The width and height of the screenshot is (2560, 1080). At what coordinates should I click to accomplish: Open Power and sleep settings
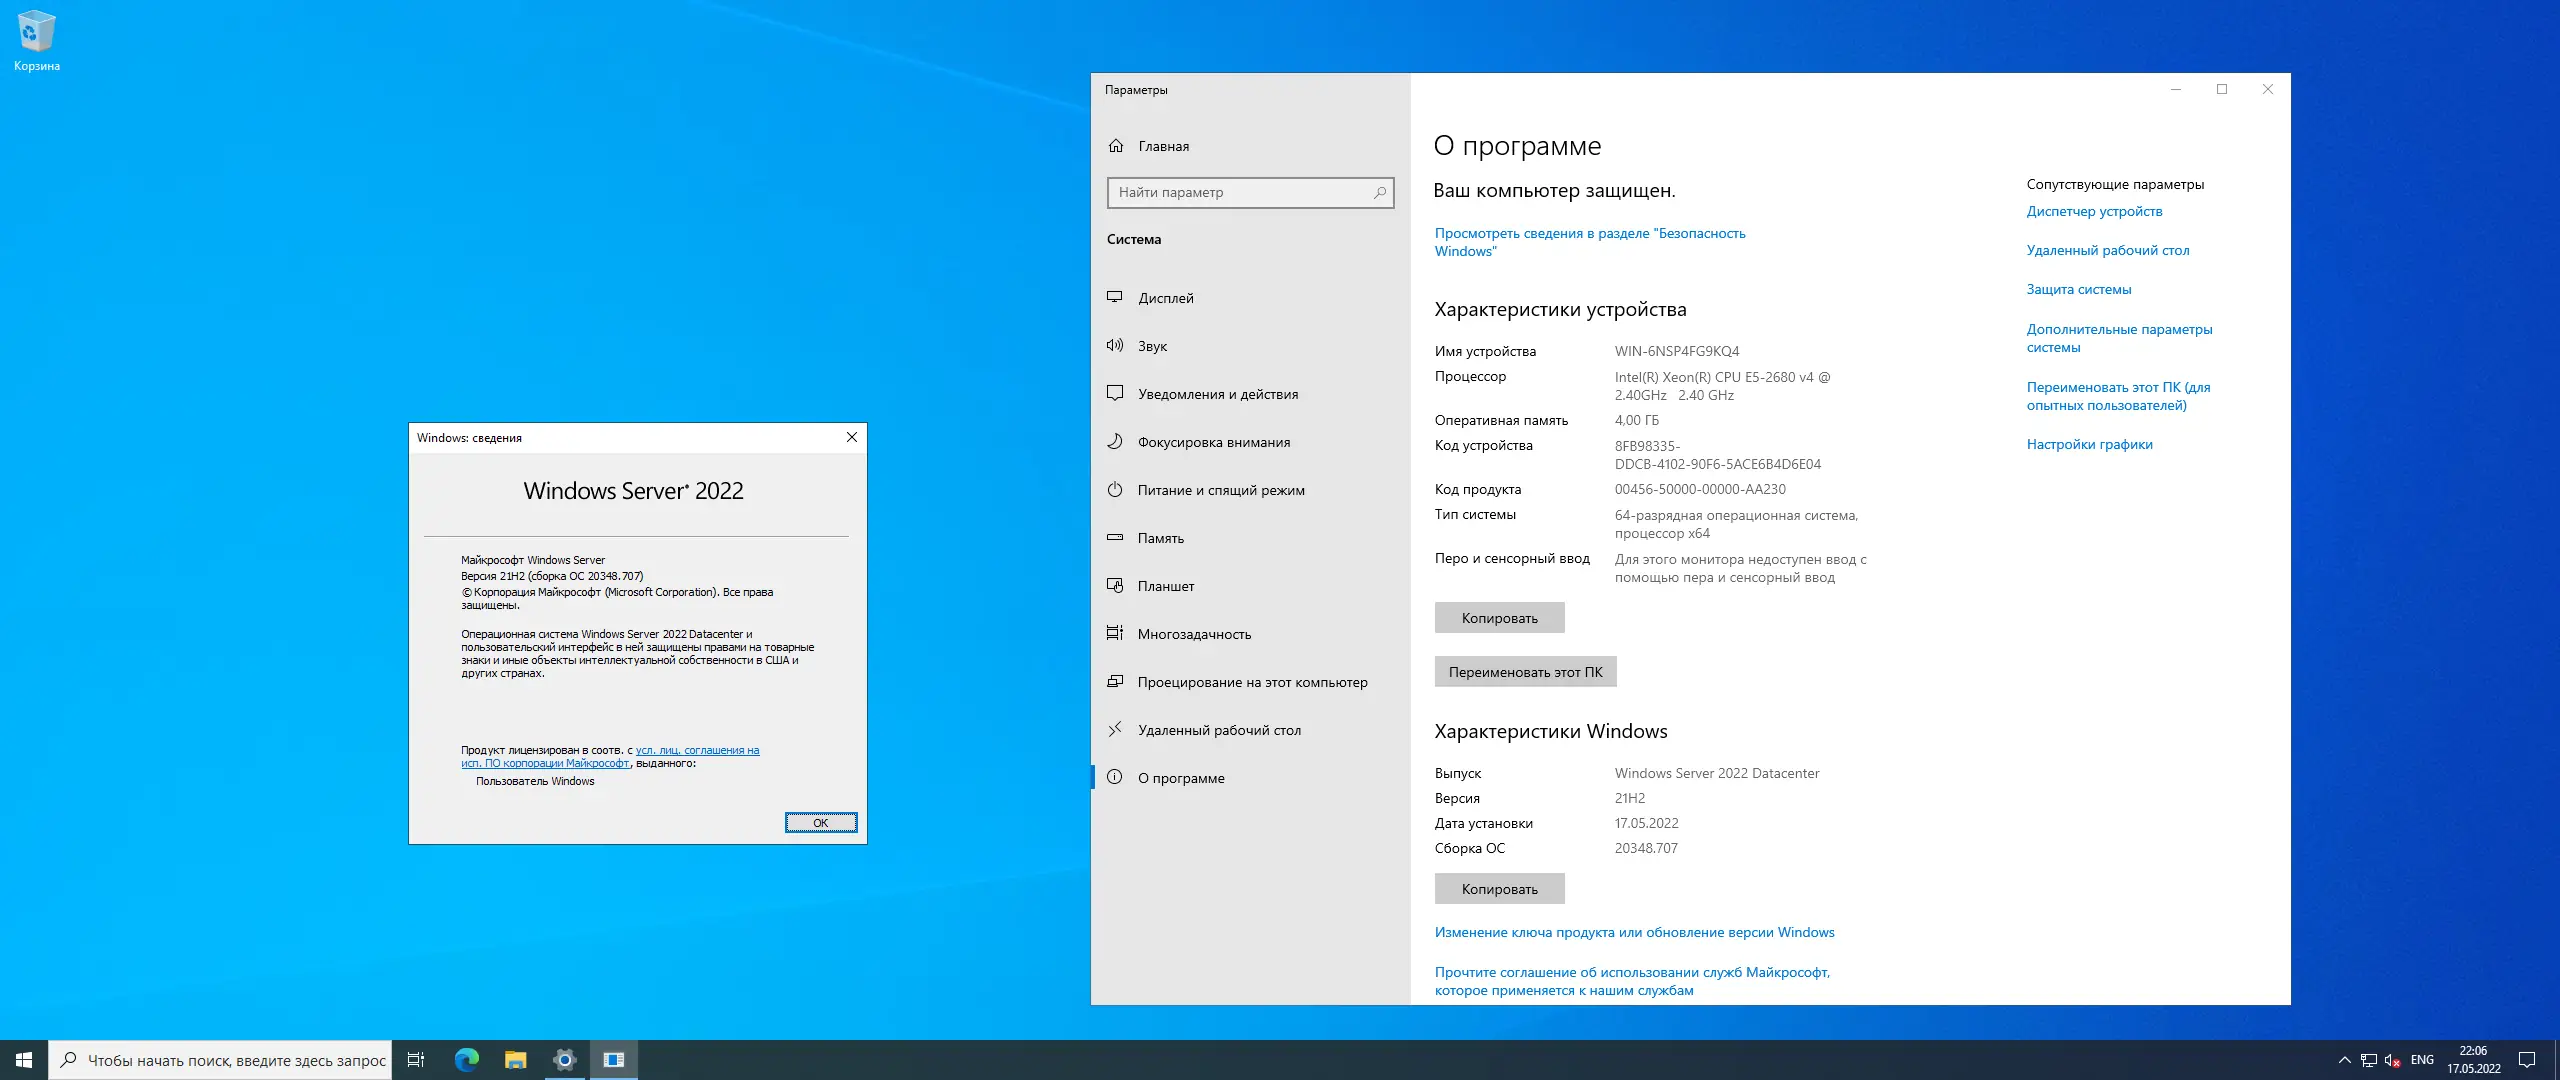[x=1220, y=490]
